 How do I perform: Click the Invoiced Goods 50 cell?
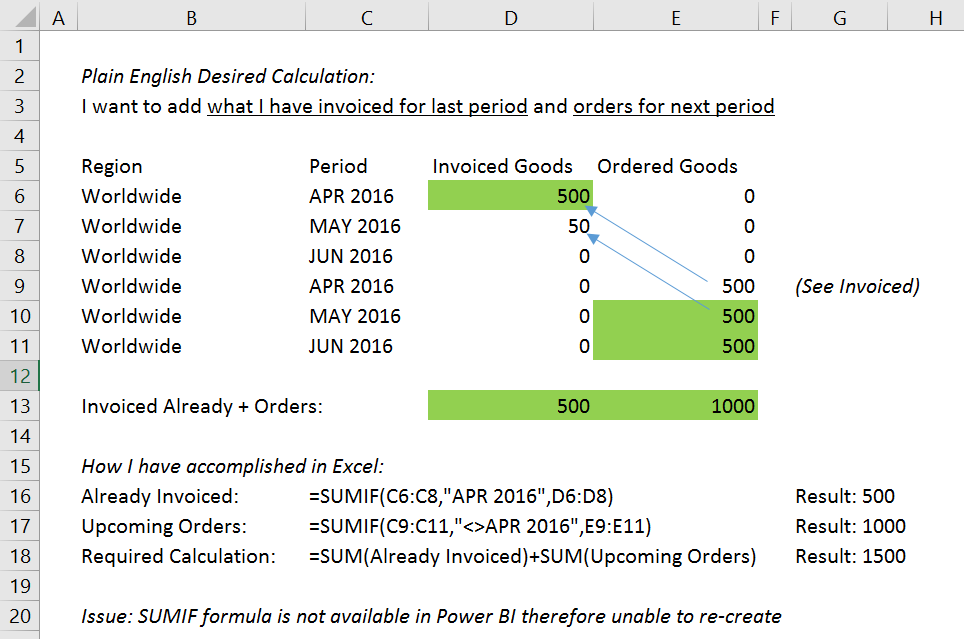coord(579,226)
